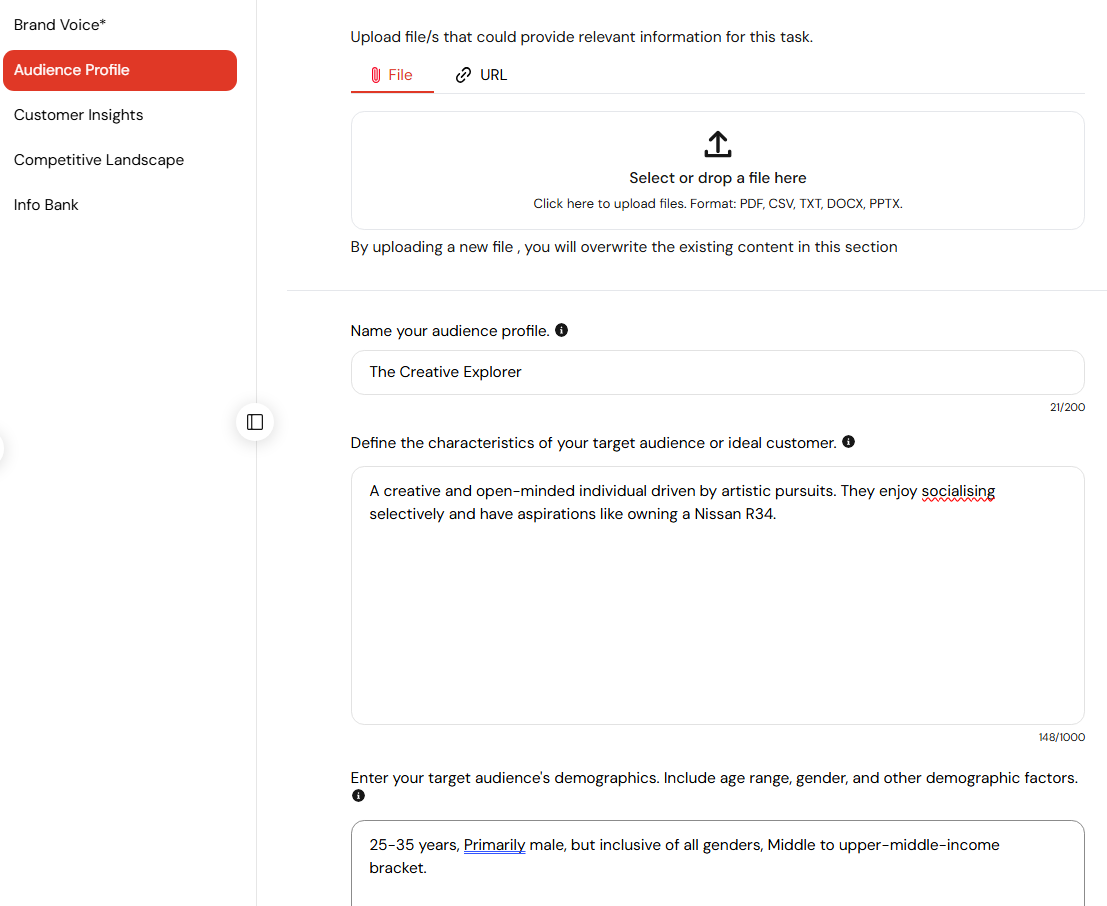Click info icon beside target audience characteristics
Viewport: 1107px width, 906px height.
[849, 441]
